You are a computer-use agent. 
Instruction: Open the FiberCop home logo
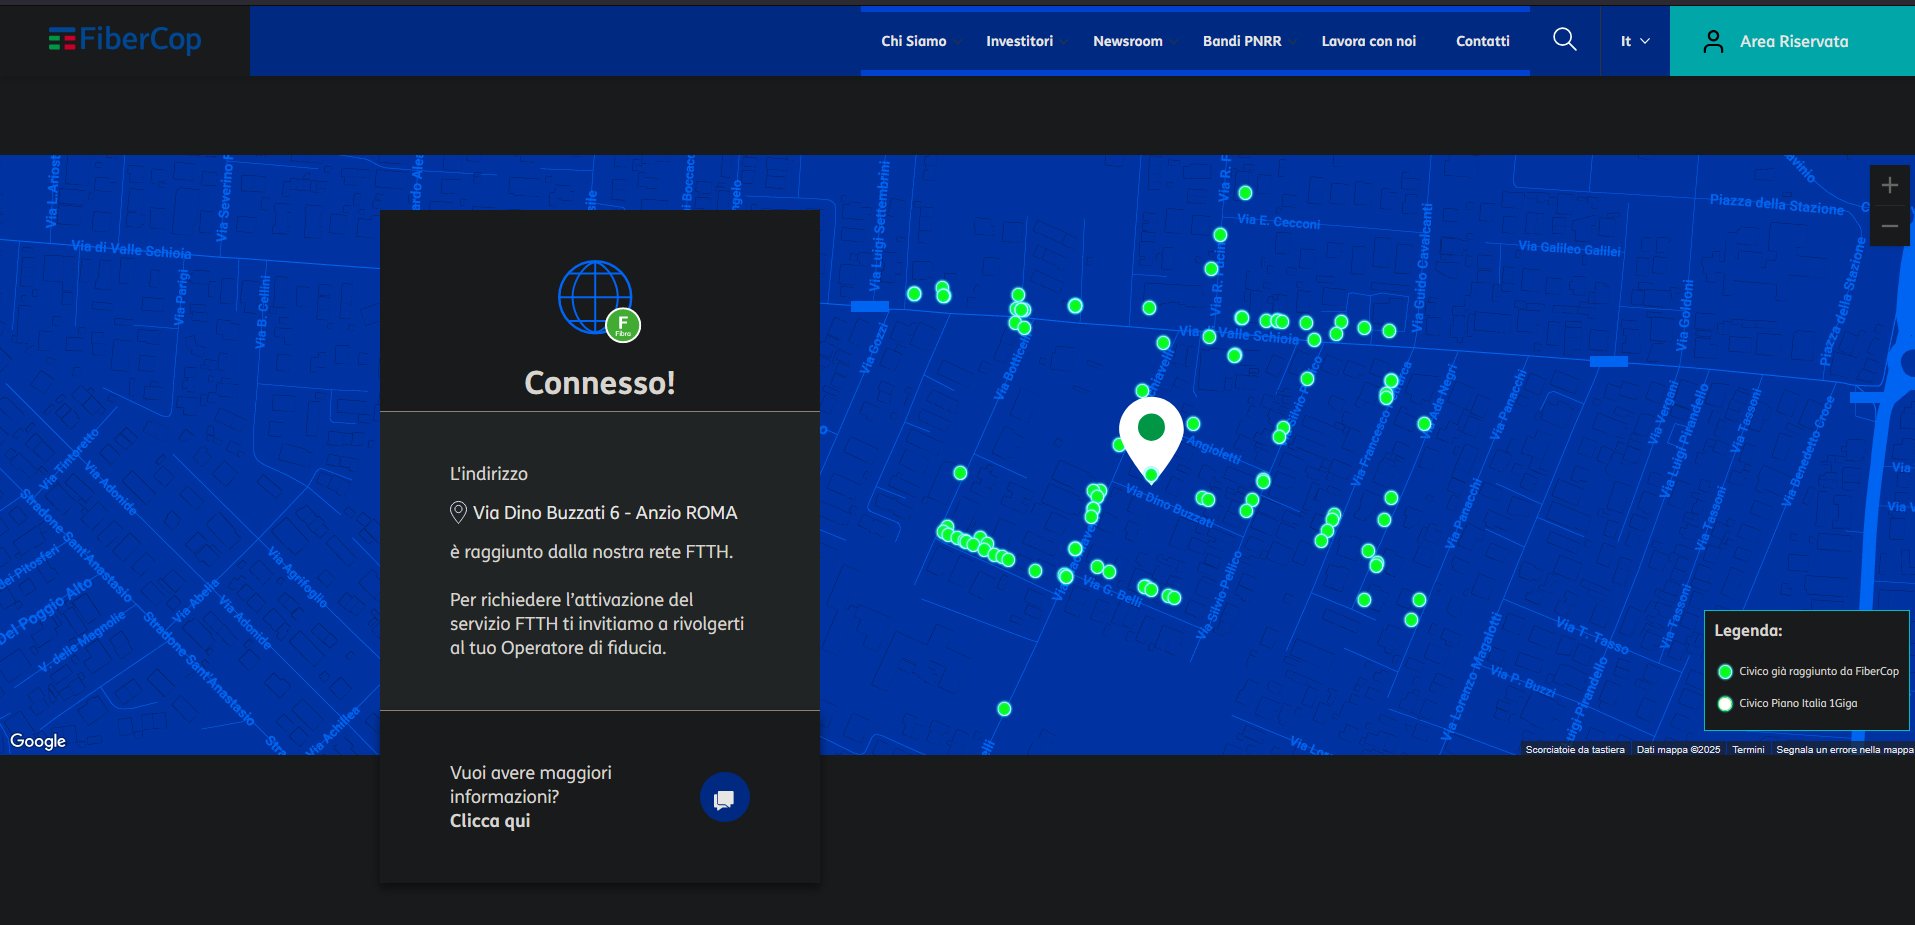click(x=125, y=40)
